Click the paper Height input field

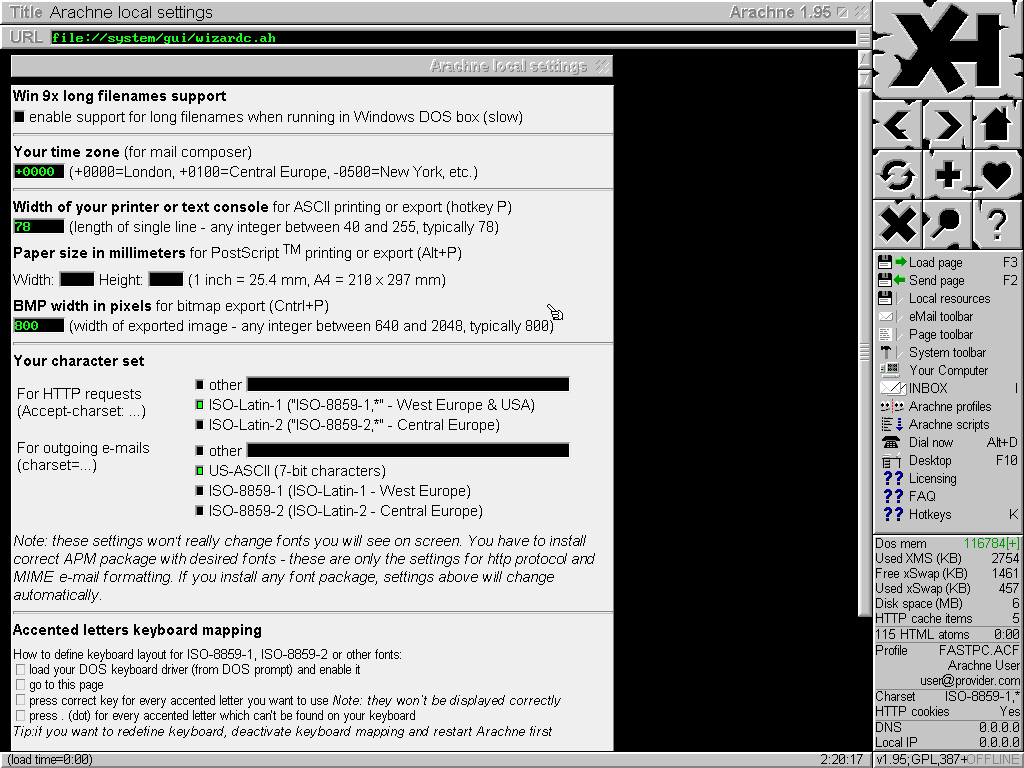click(x=166, y=280)
